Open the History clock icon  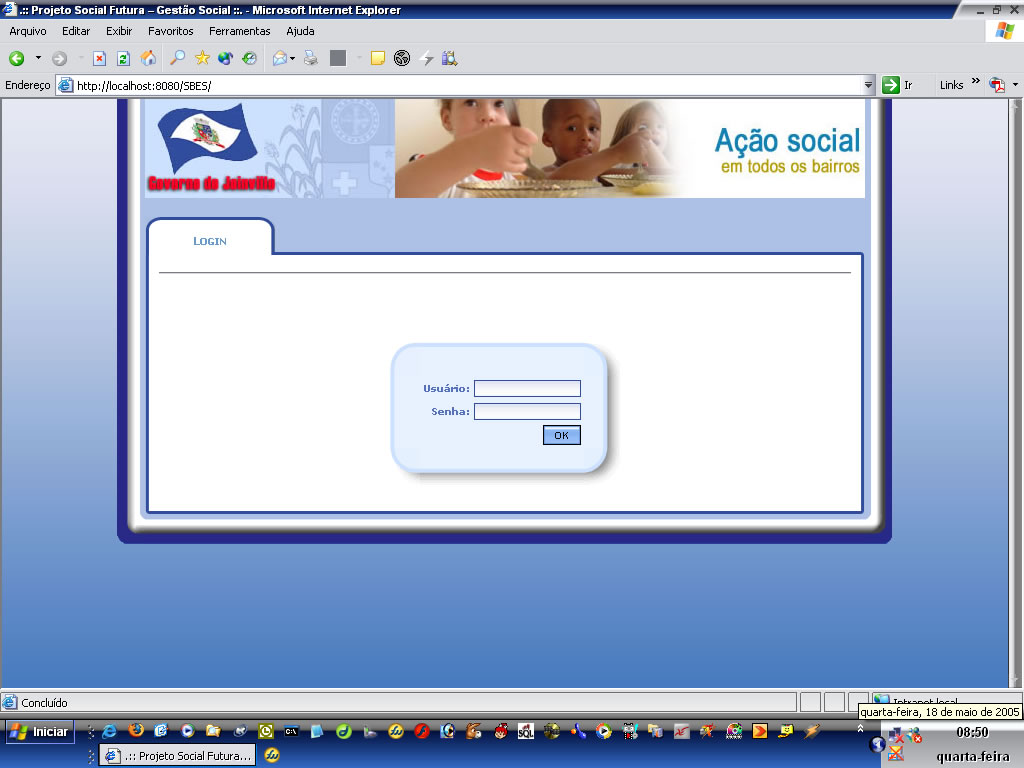249,58
